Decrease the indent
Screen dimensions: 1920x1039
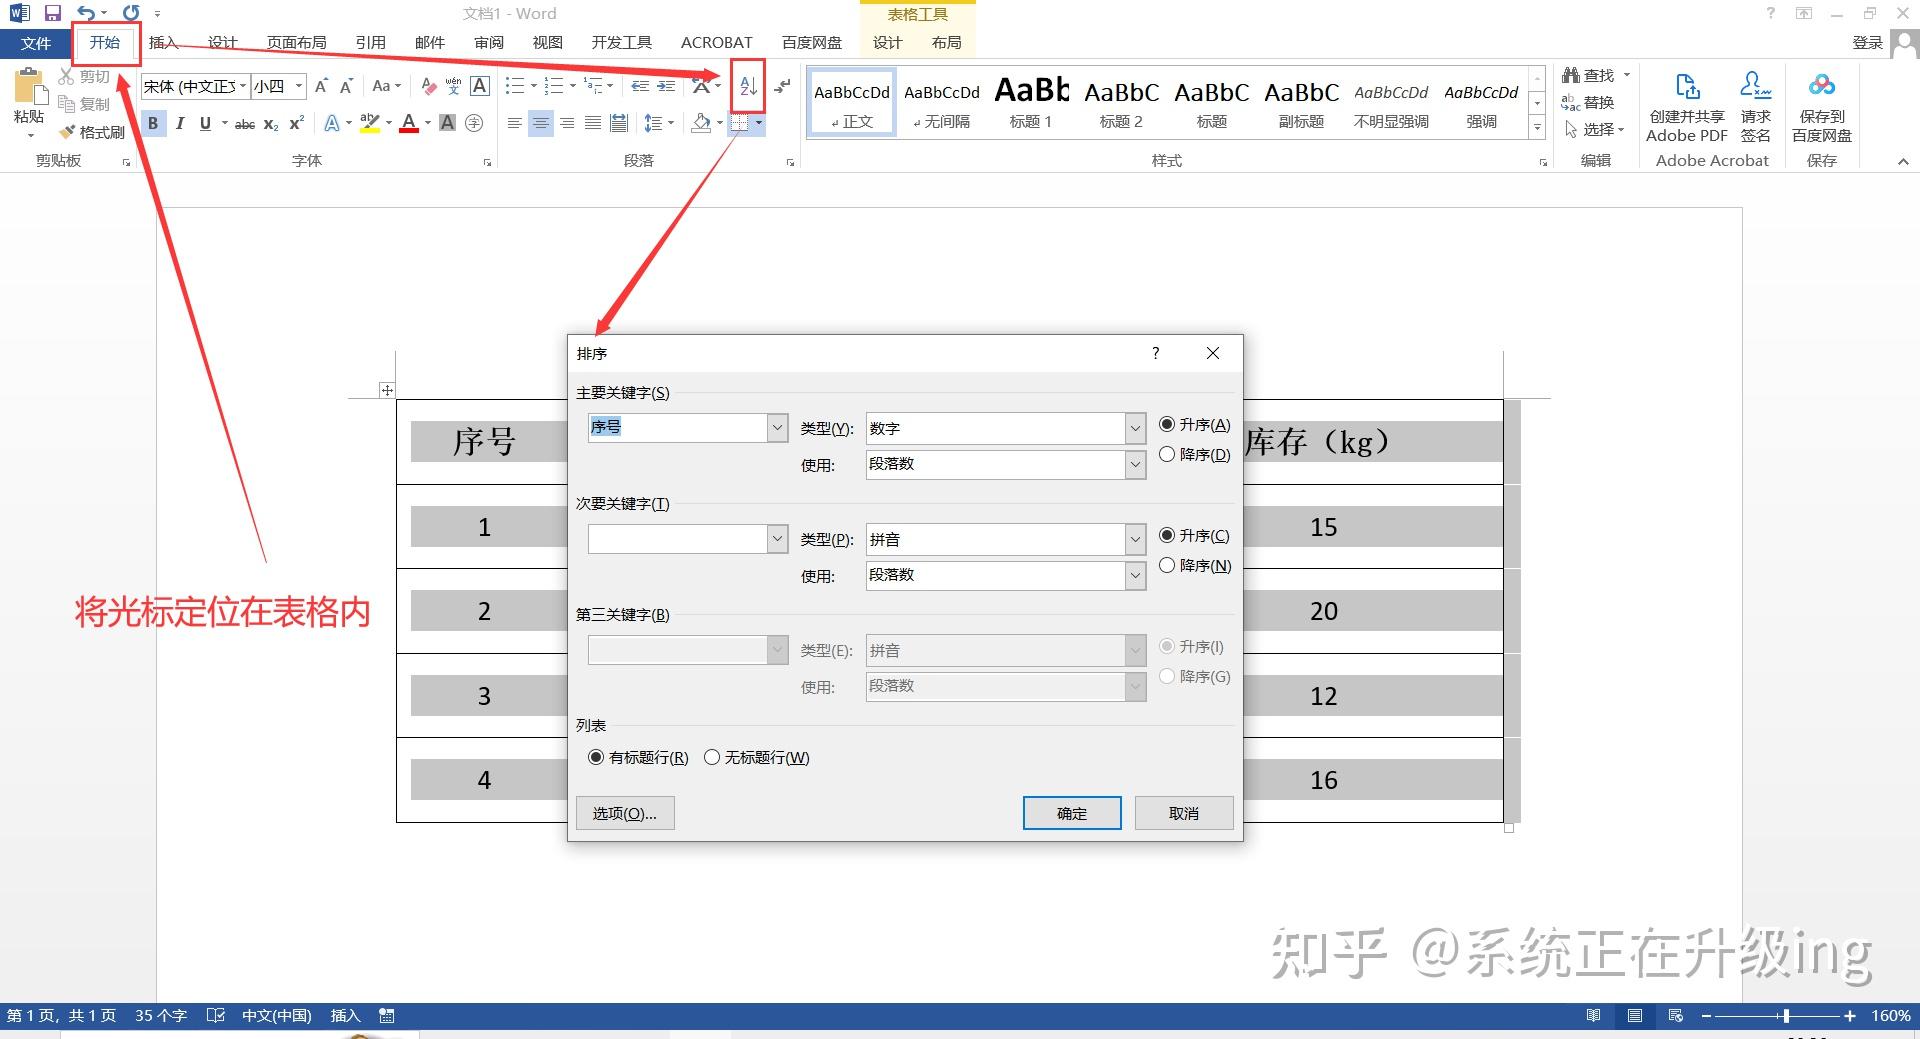[x=640, y=87]
